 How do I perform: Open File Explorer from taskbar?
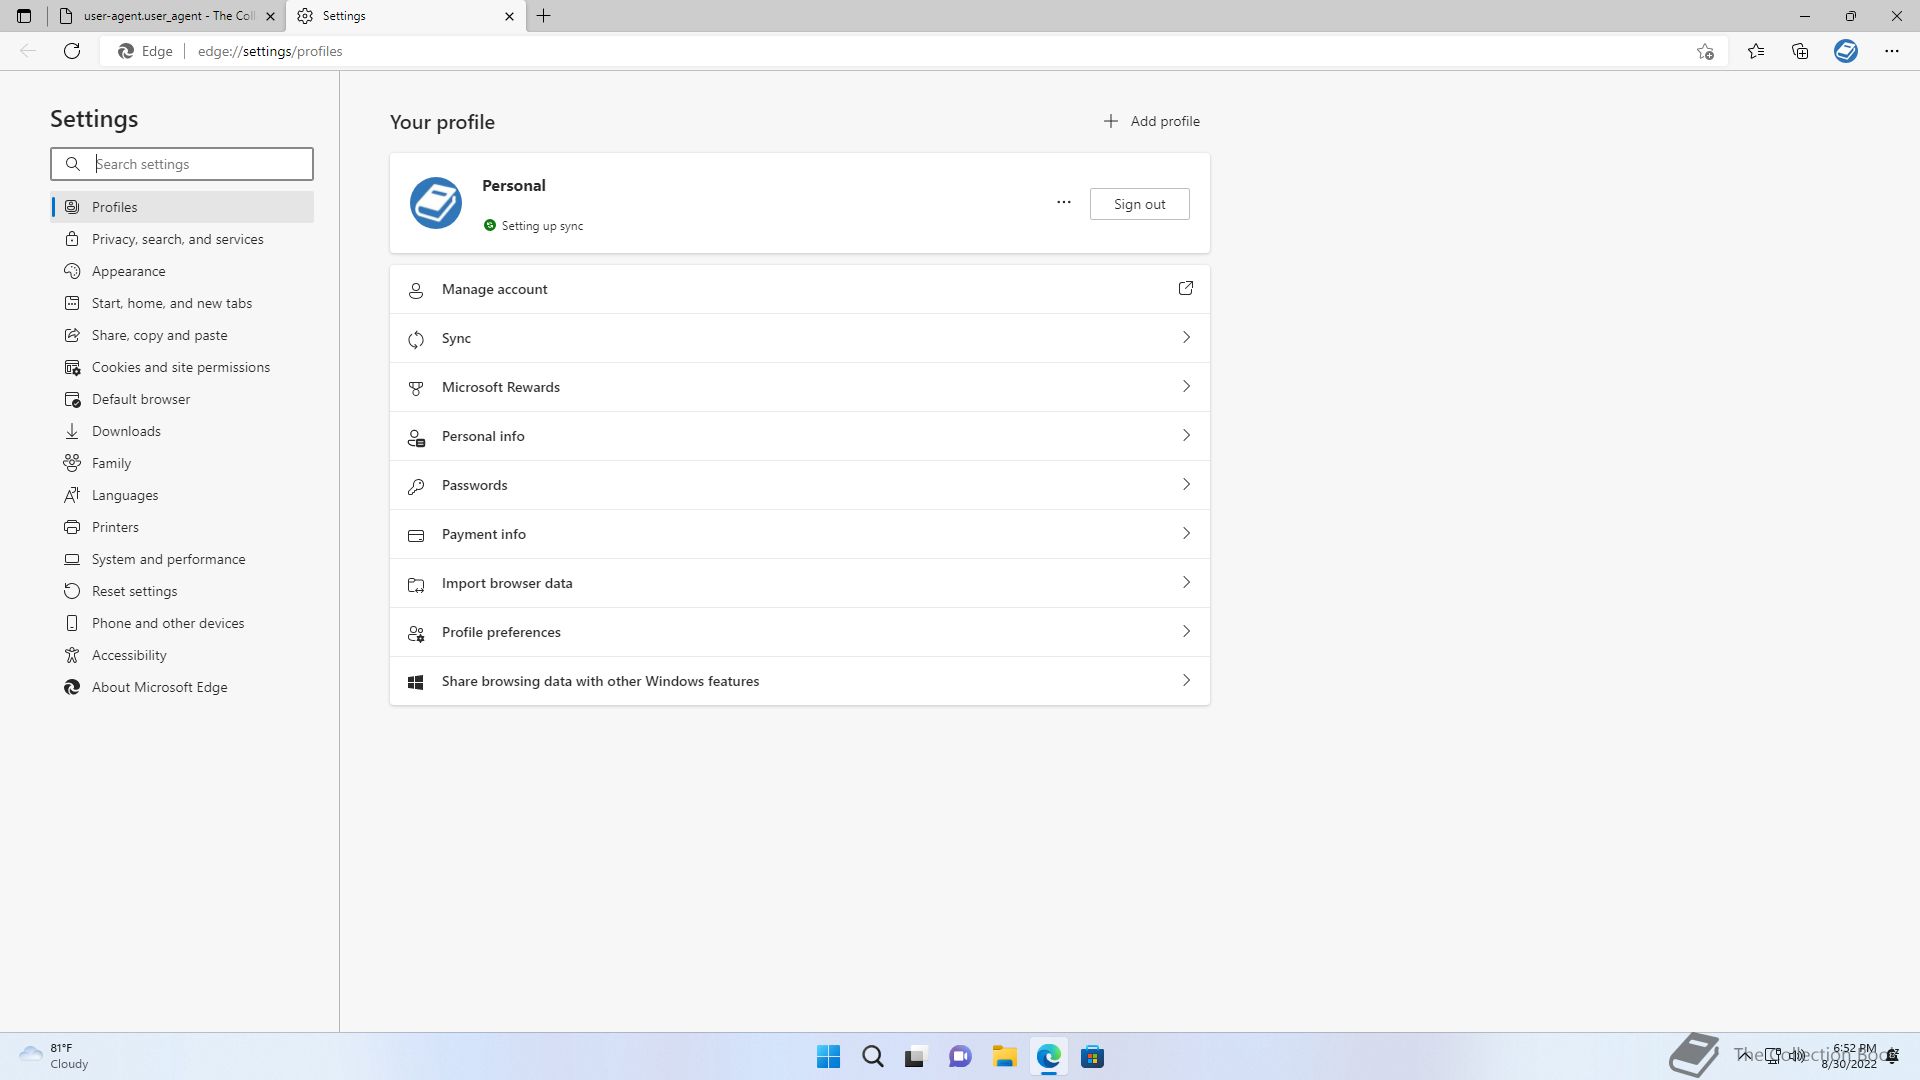tap(1005, 1057)
